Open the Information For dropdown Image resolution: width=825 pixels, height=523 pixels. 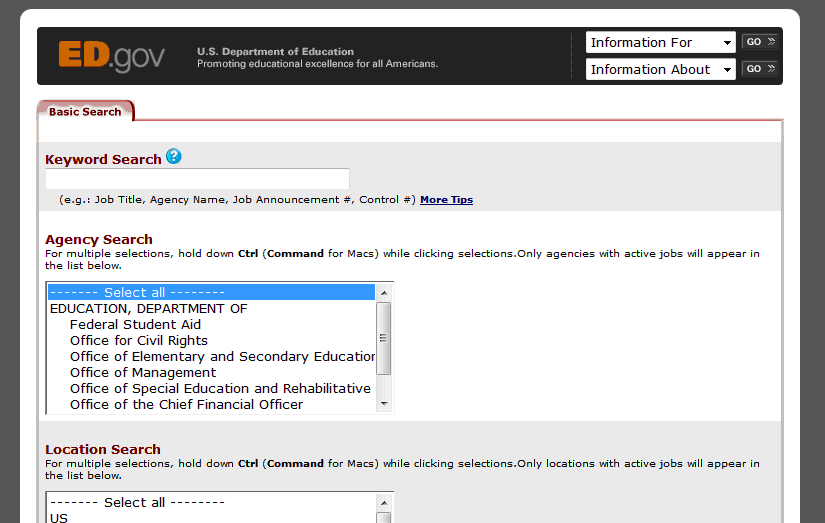point(660,43)
